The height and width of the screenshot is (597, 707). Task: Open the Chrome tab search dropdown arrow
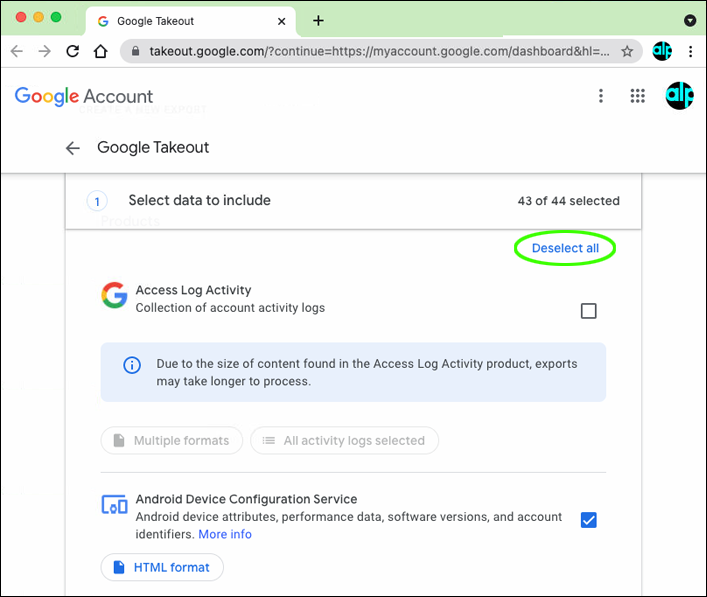point(690,20)
